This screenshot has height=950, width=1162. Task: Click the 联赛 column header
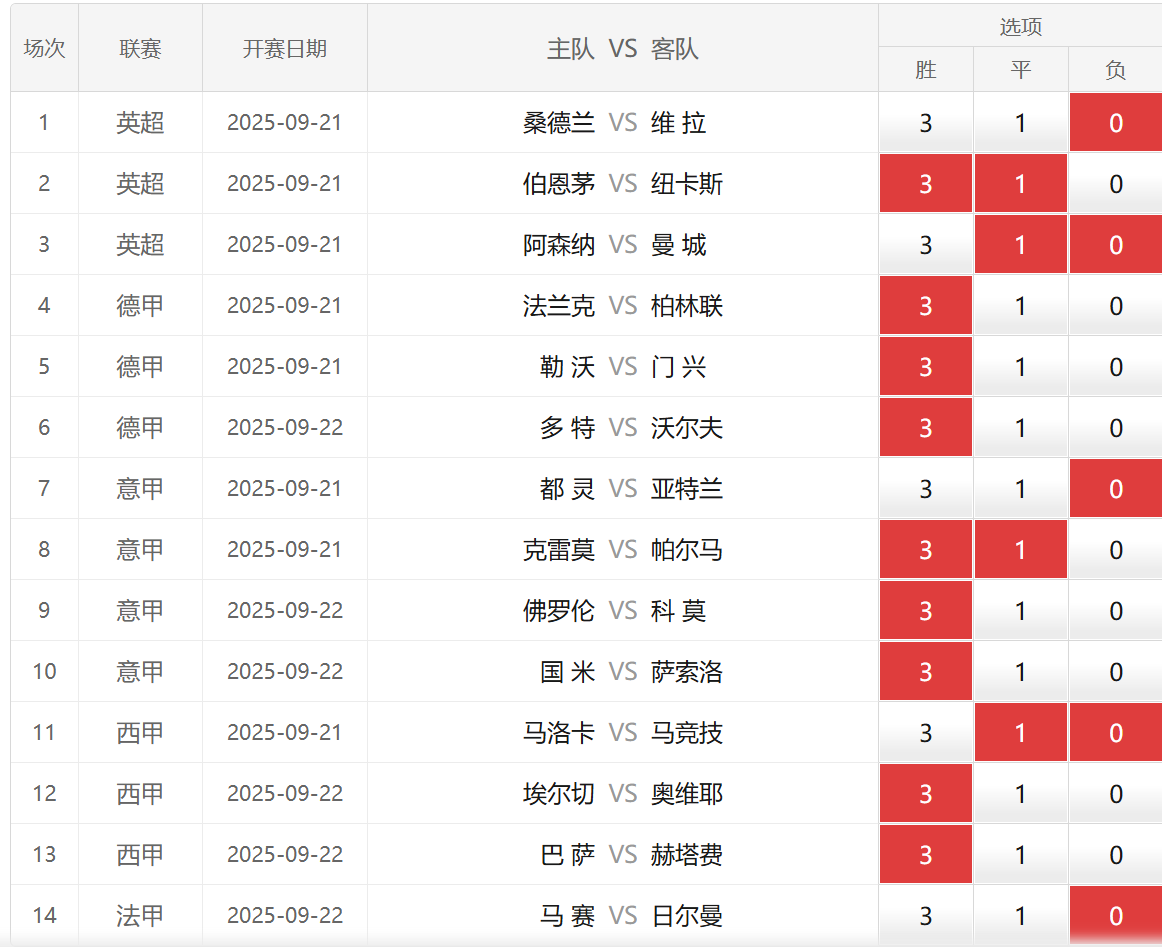pyautogui.click(x=140, y=49)
